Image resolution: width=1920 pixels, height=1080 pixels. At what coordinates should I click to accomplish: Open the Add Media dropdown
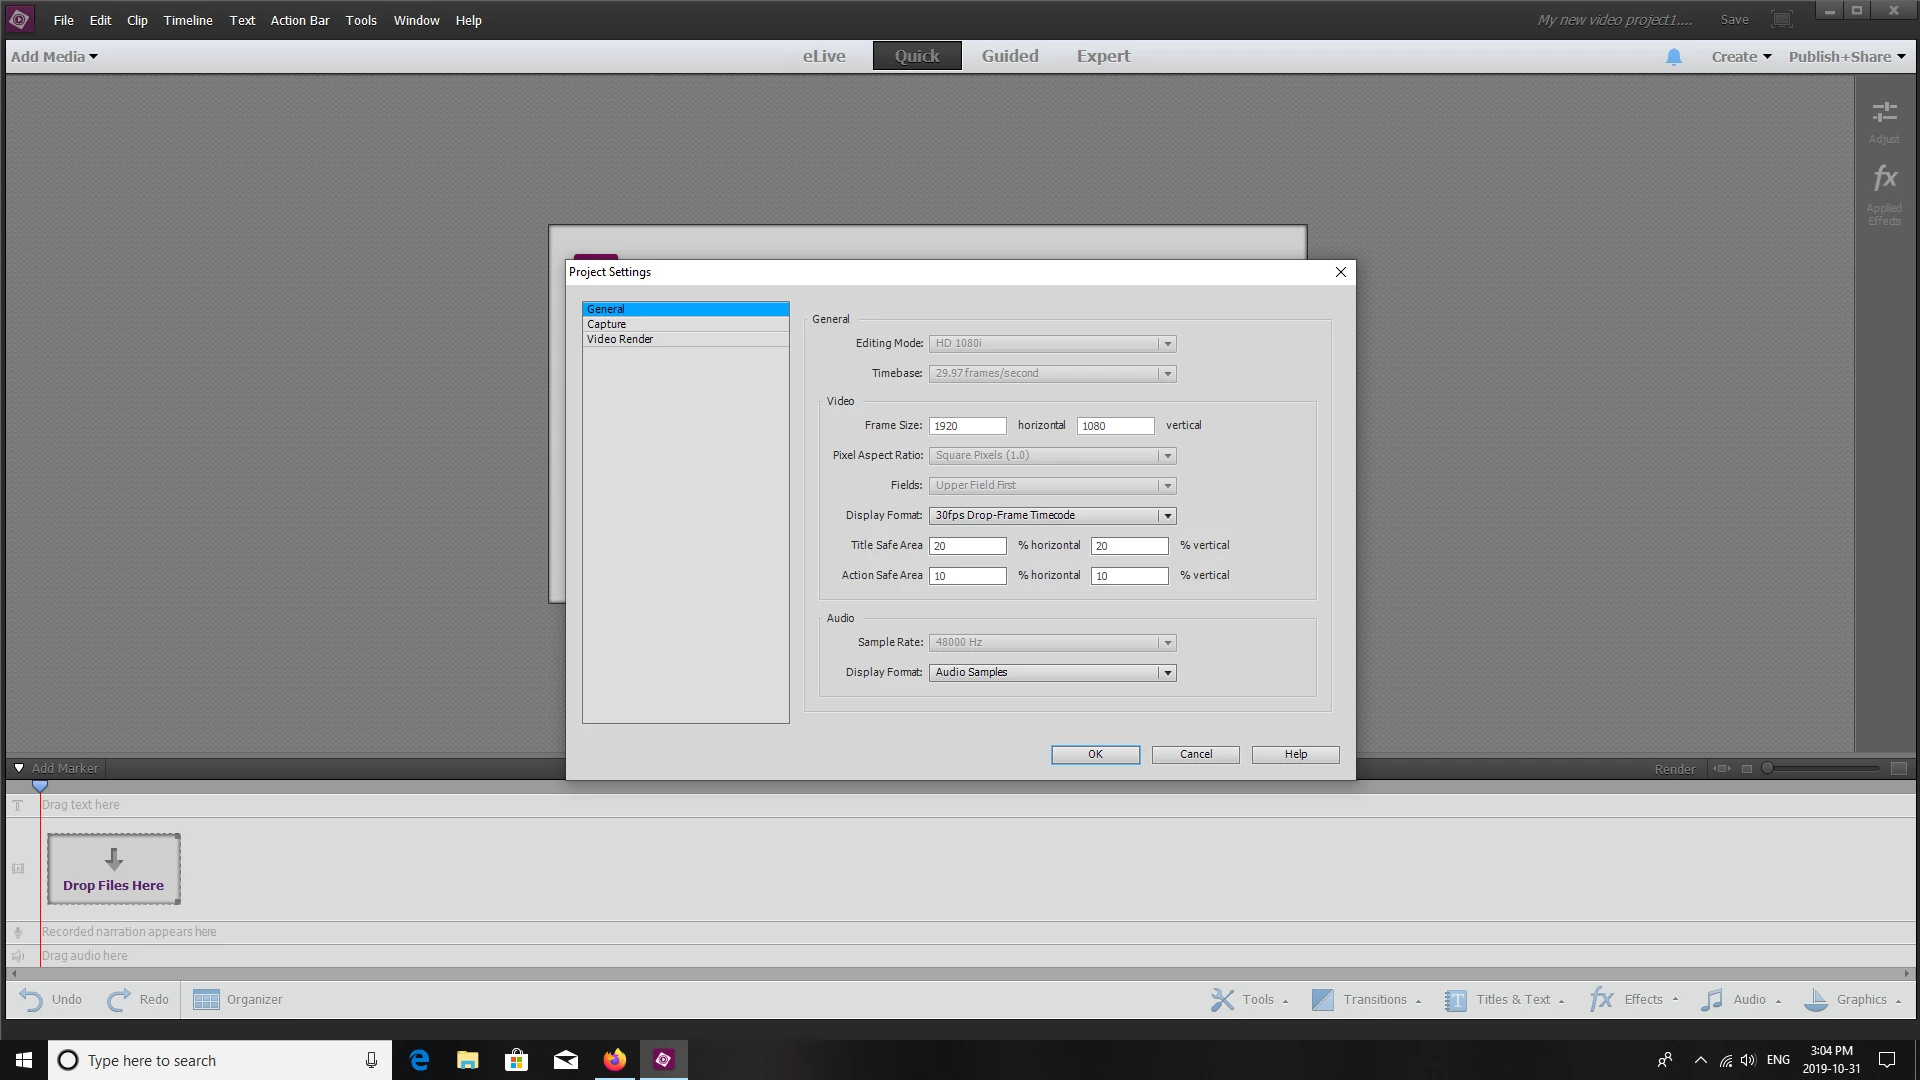(54, 57)
